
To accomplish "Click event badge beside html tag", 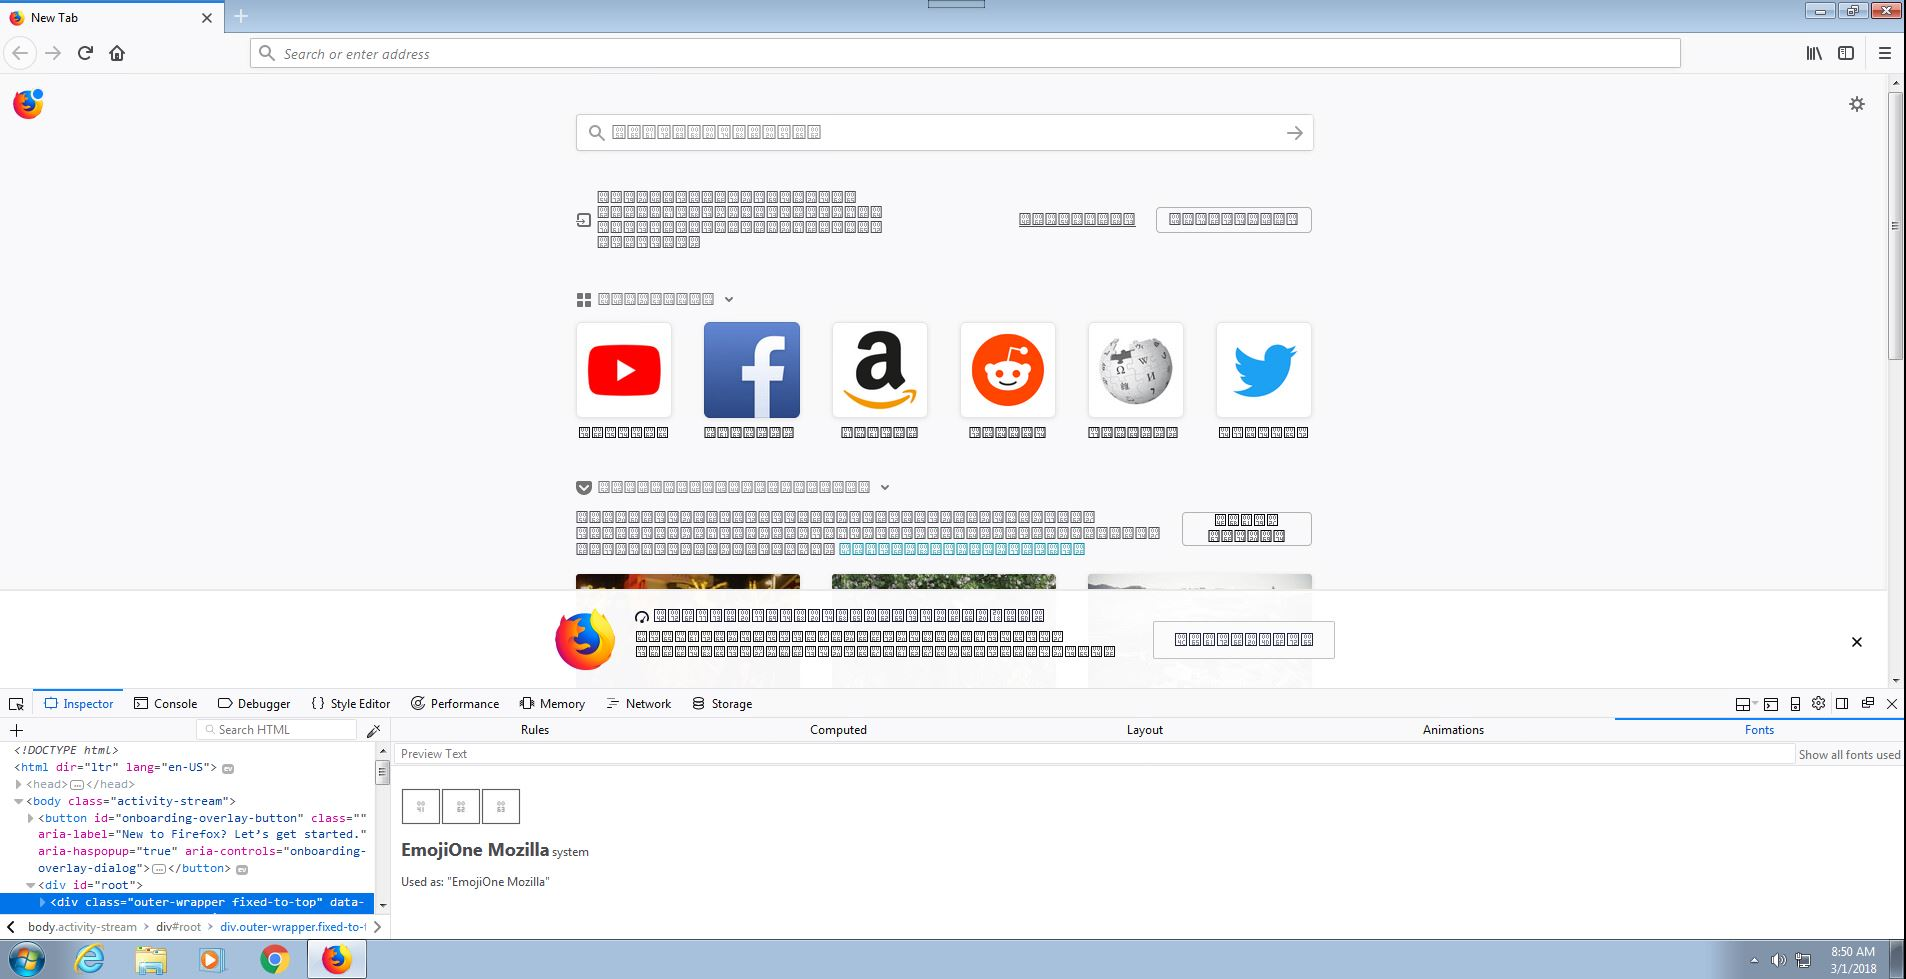I will tap(228, 768).
